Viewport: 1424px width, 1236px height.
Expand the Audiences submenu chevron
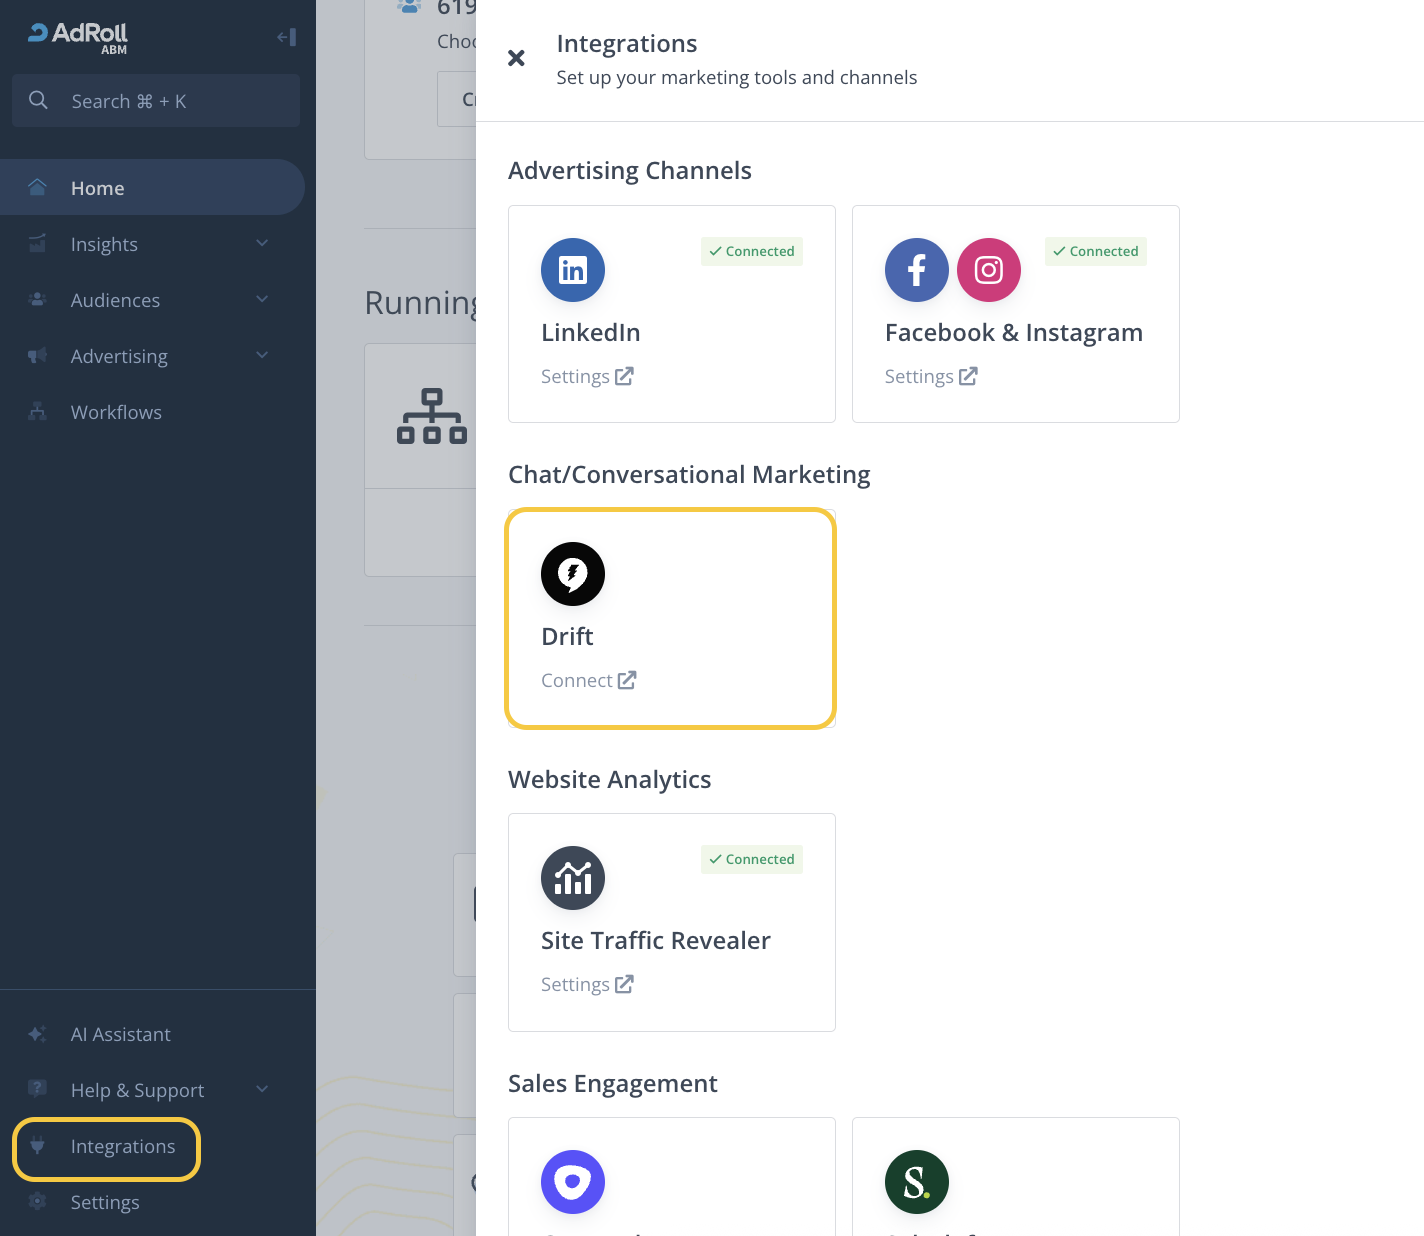click(x=262, y=300)
